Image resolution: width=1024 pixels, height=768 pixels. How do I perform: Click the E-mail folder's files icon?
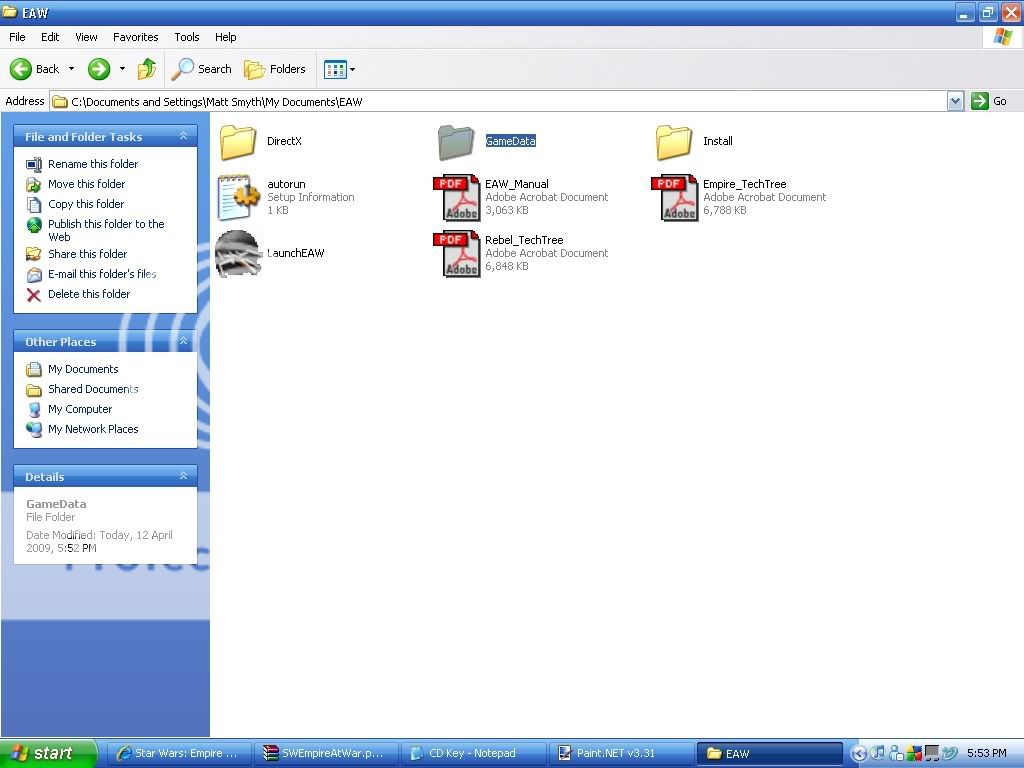click(34, 275)
